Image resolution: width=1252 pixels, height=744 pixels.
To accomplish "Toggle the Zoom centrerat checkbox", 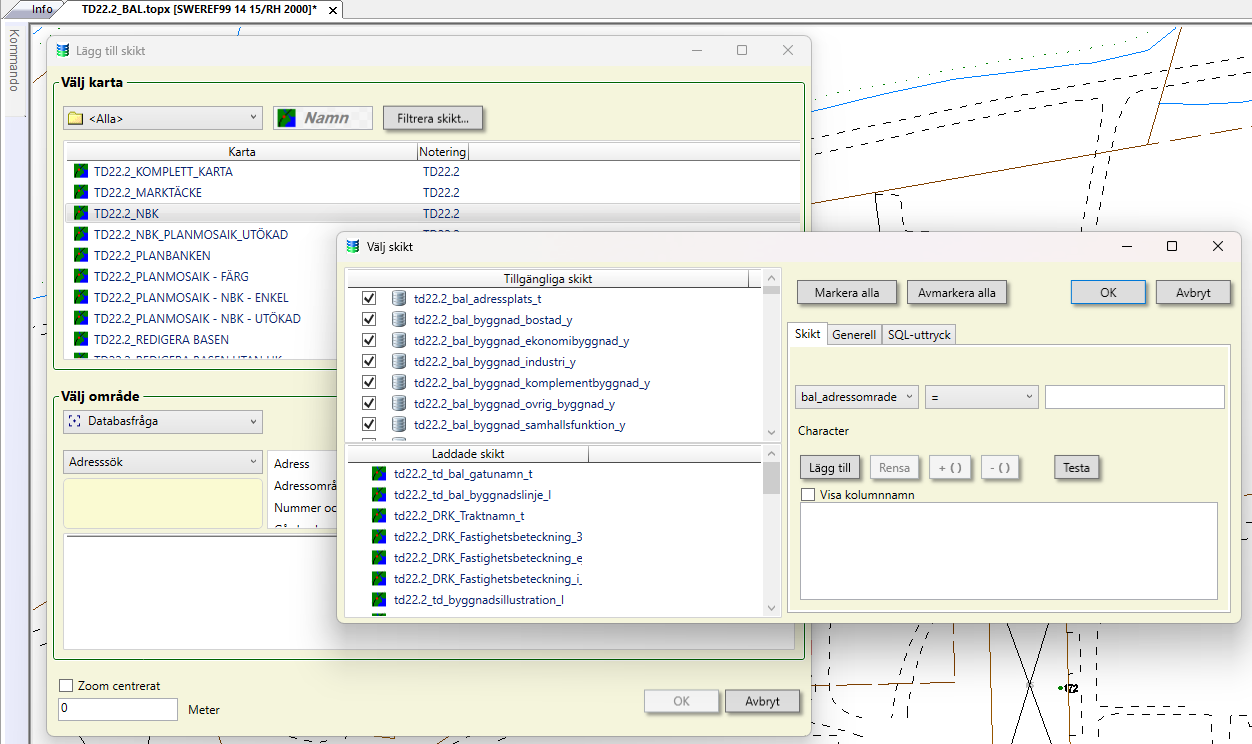I will pos(67,686).
